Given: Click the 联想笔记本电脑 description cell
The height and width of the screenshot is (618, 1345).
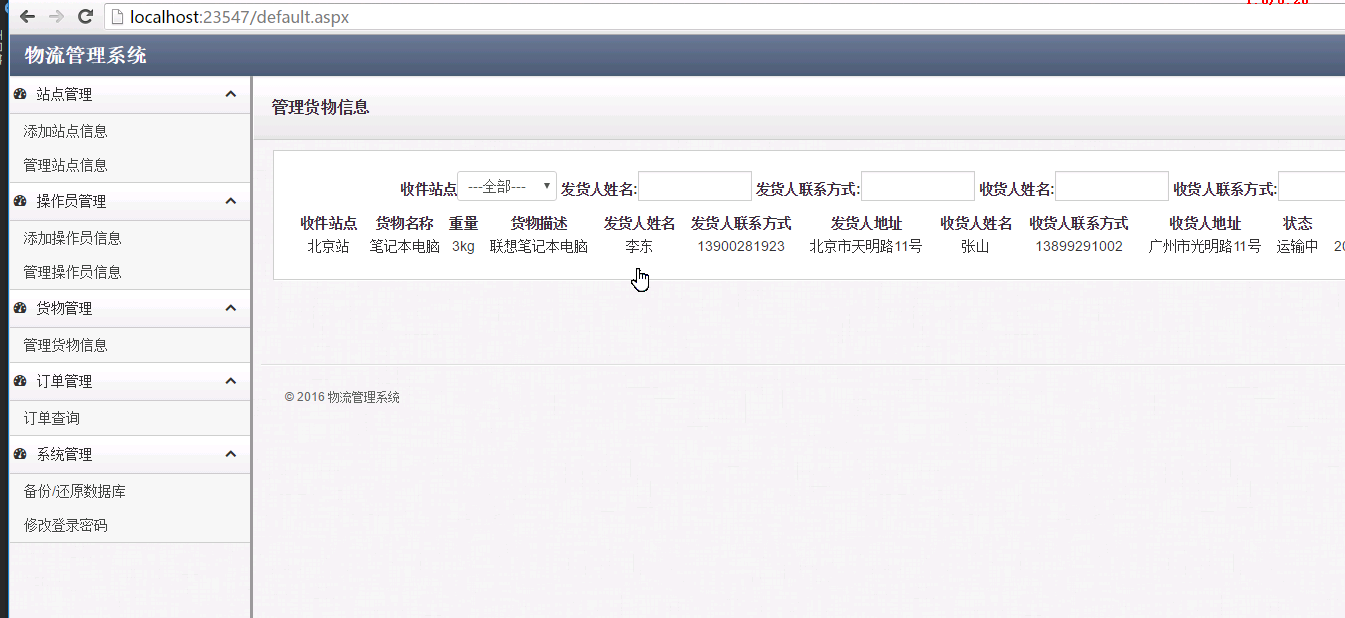Looking at the screenshot, I should 539,246.
